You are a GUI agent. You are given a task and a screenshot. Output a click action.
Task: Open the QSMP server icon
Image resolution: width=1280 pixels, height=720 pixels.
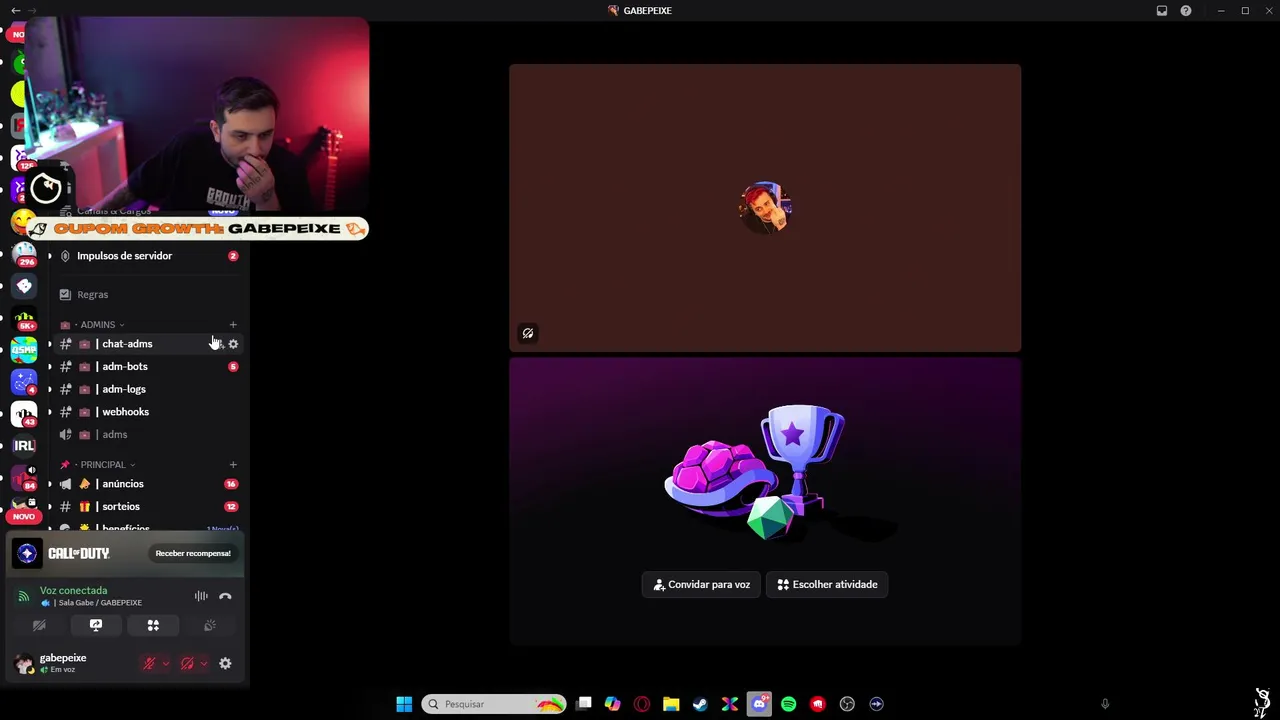24,349
